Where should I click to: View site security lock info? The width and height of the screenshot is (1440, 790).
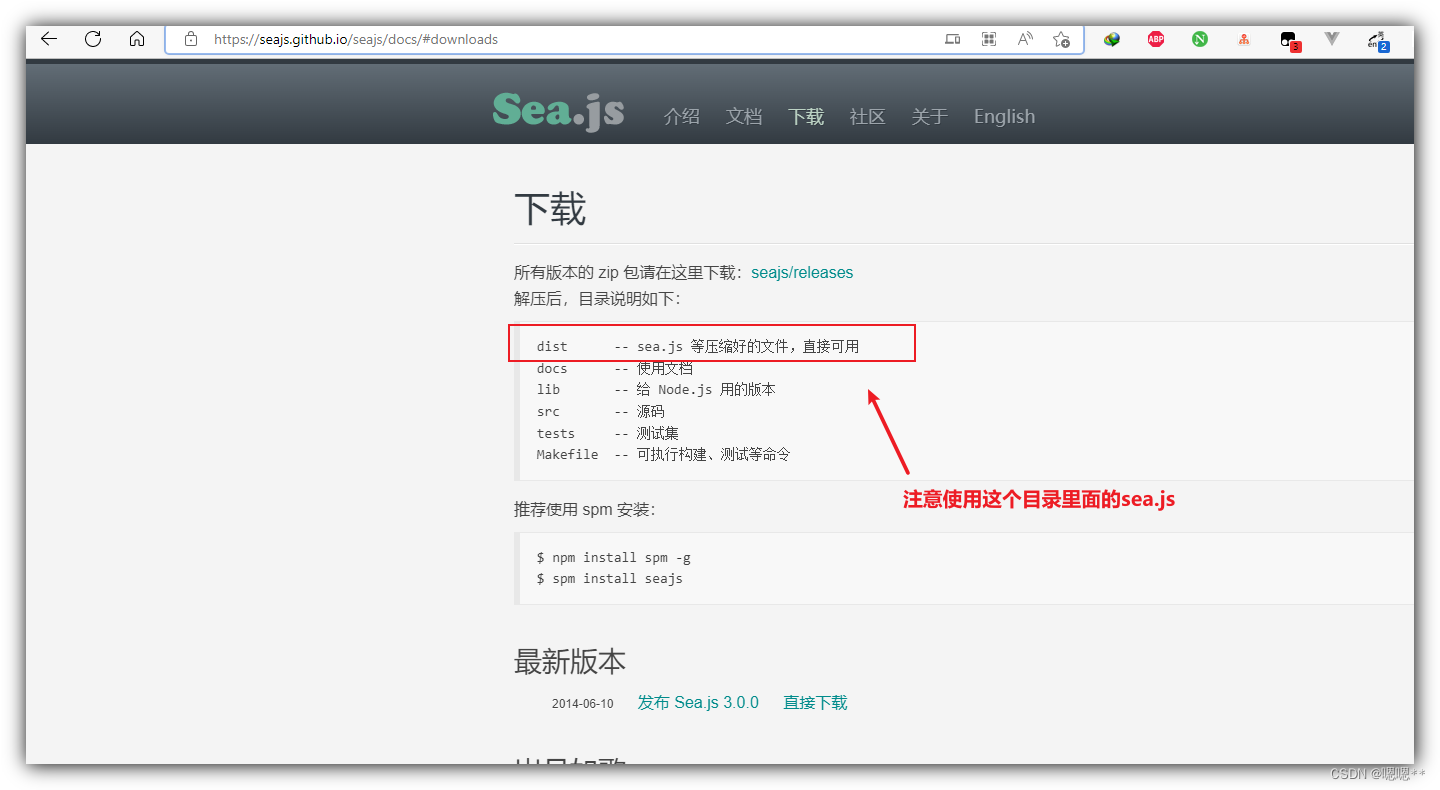tap(191, 40)
